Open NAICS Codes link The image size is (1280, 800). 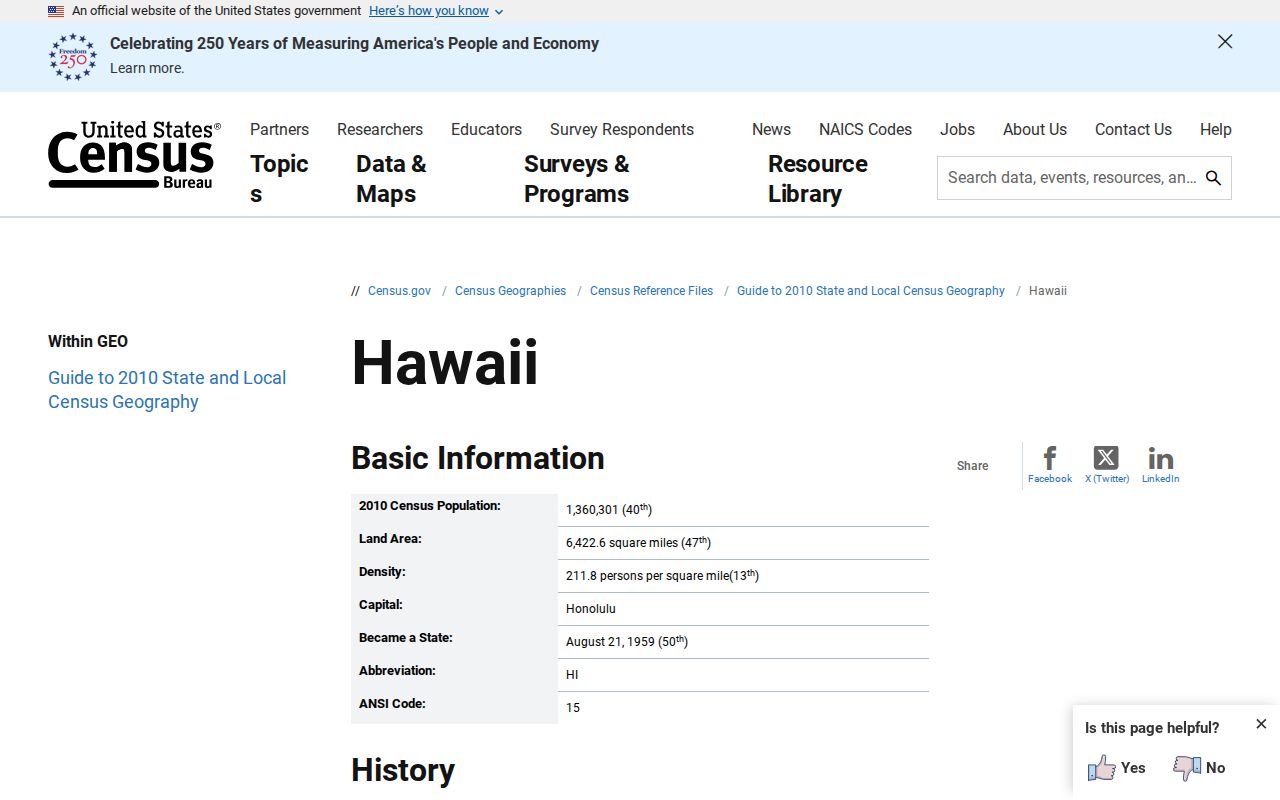point(865,129)
